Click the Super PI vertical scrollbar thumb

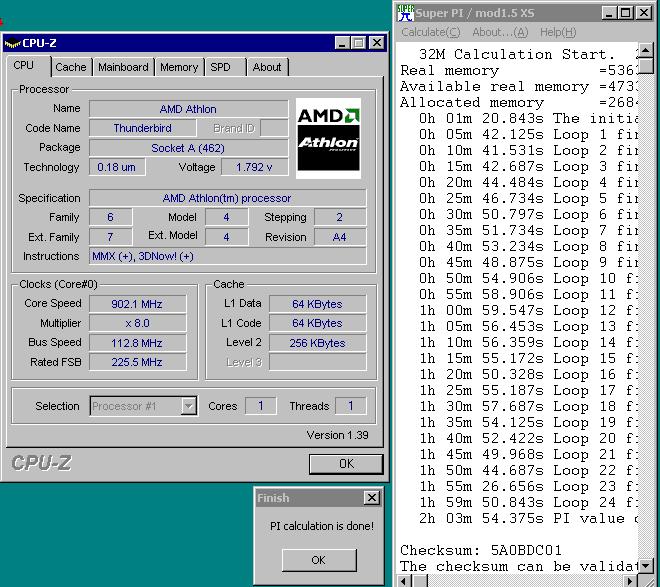pos(646,66)
